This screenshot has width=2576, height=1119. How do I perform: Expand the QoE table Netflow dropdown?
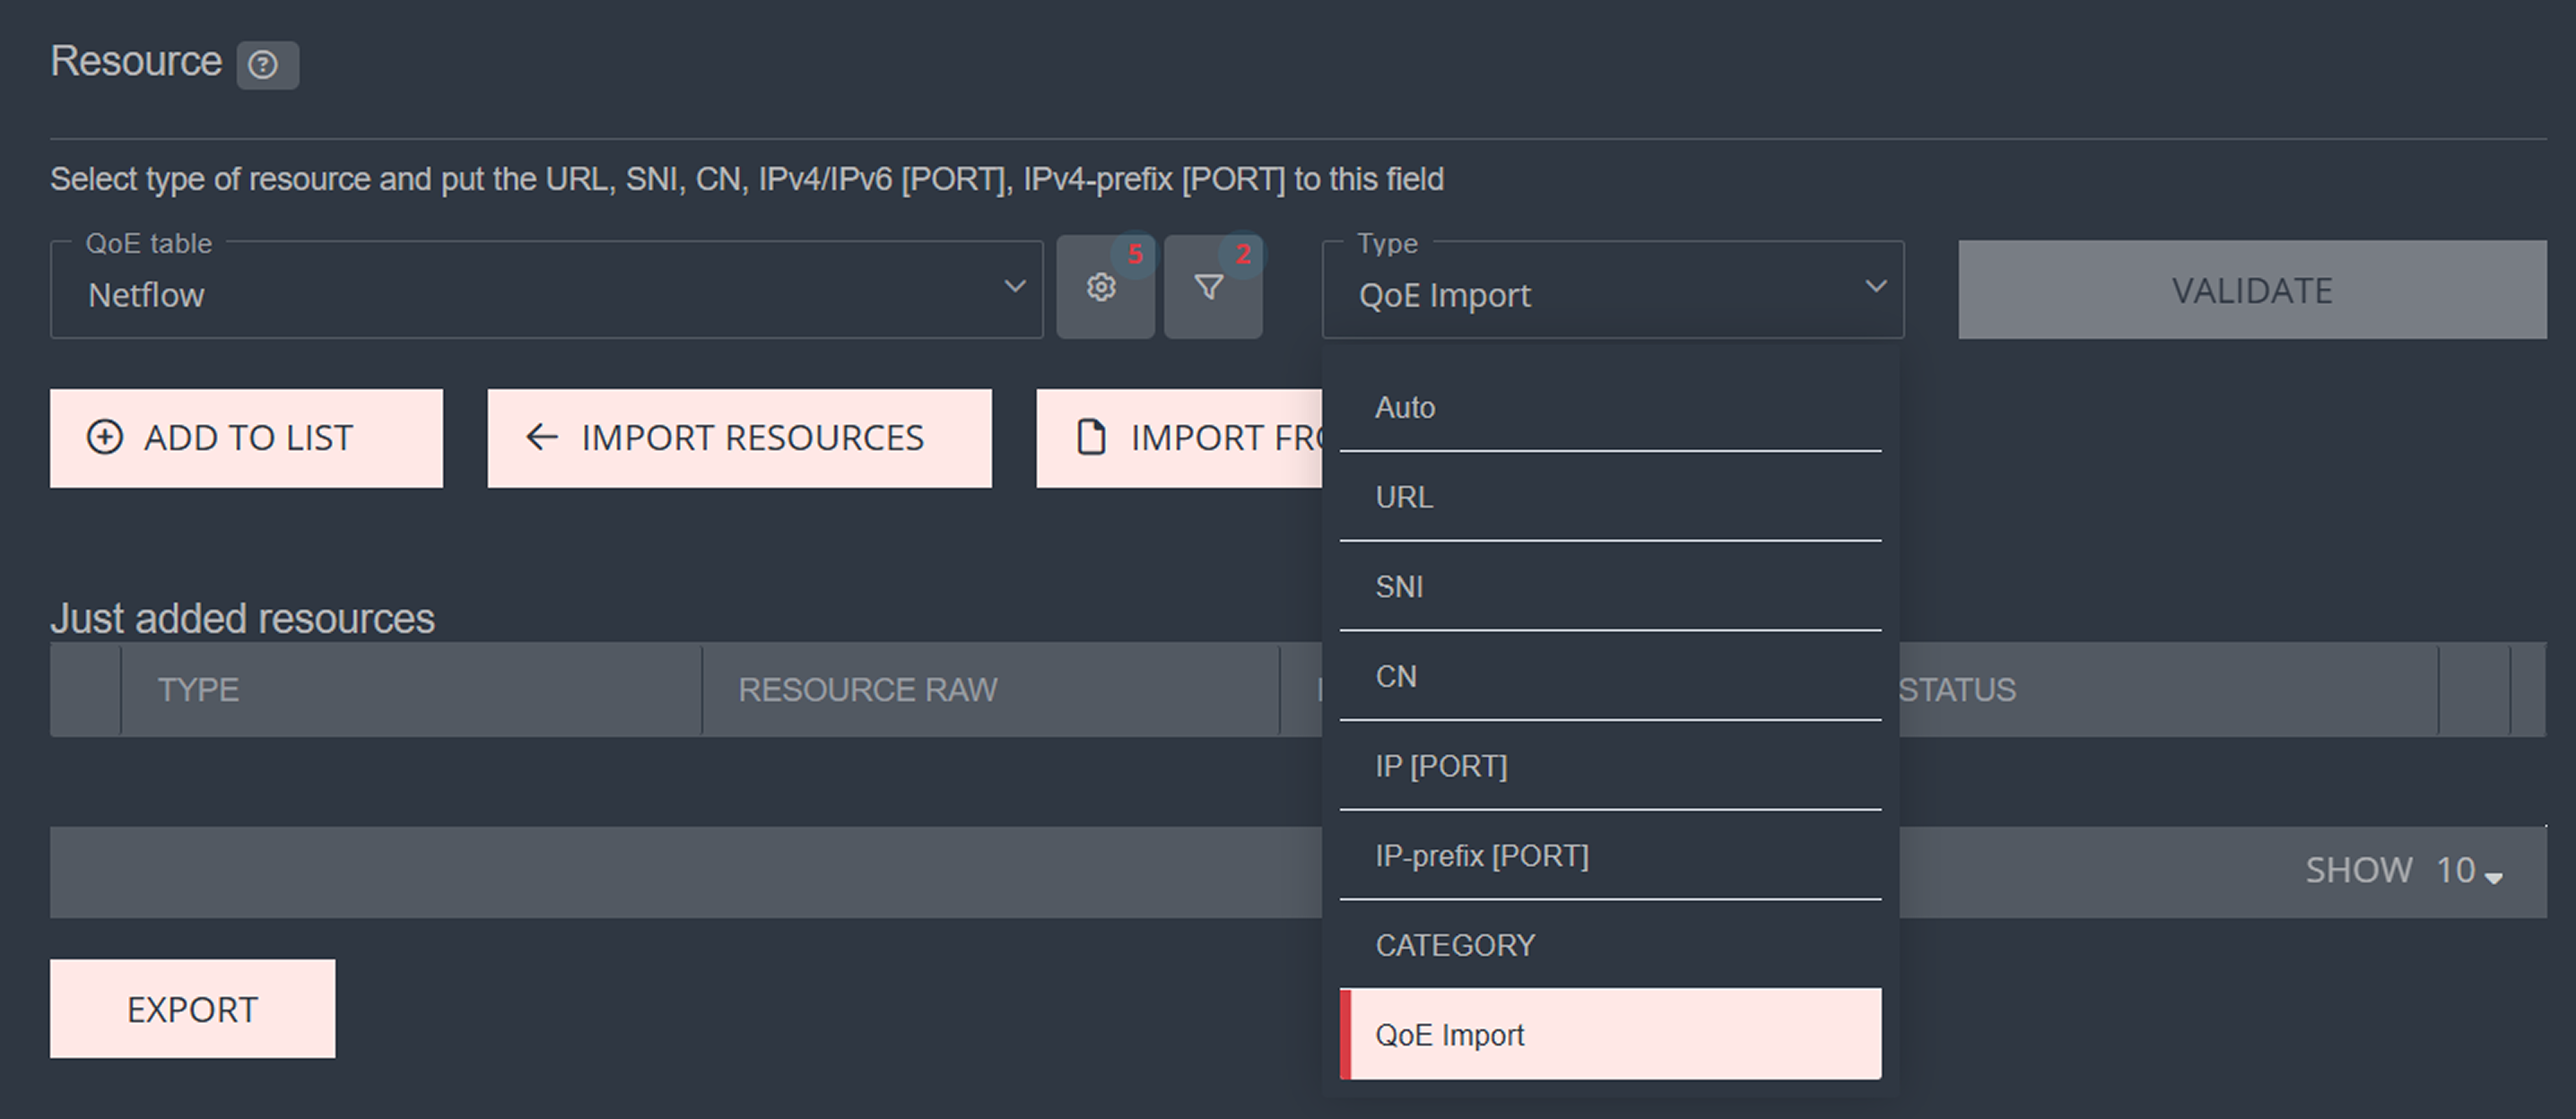(546, 290)
